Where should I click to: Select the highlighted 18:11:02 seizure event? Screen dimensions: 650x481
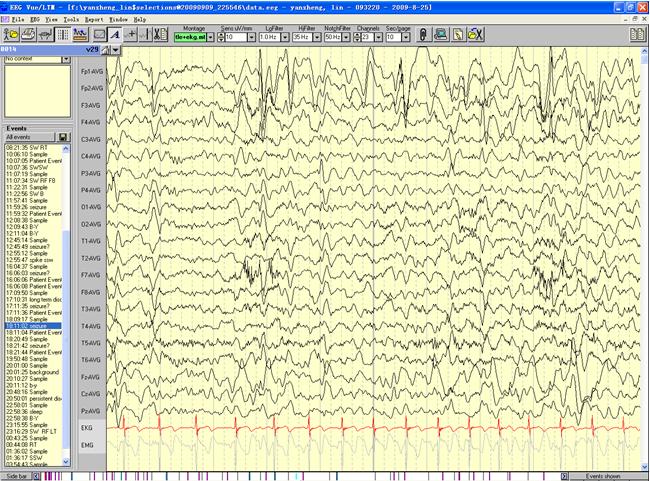(33, 326)
